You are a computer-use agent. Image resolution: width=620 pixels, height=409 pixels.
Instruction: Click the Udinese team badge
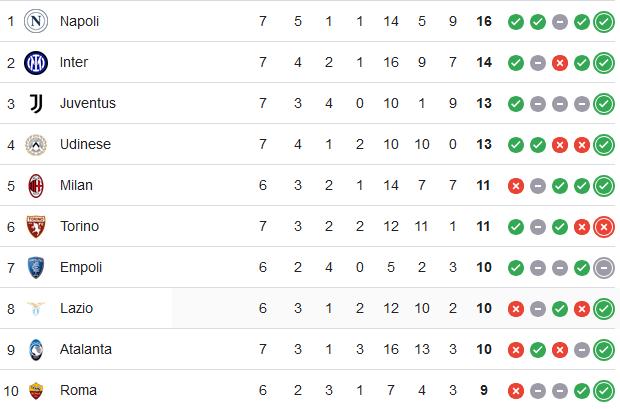tap(36, 145)
